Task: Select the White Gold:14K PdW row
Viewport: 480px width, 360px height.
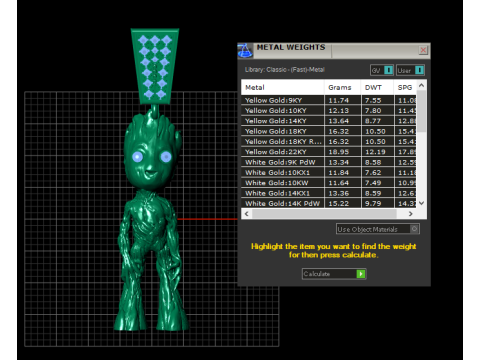Action: tap(328, 203)
